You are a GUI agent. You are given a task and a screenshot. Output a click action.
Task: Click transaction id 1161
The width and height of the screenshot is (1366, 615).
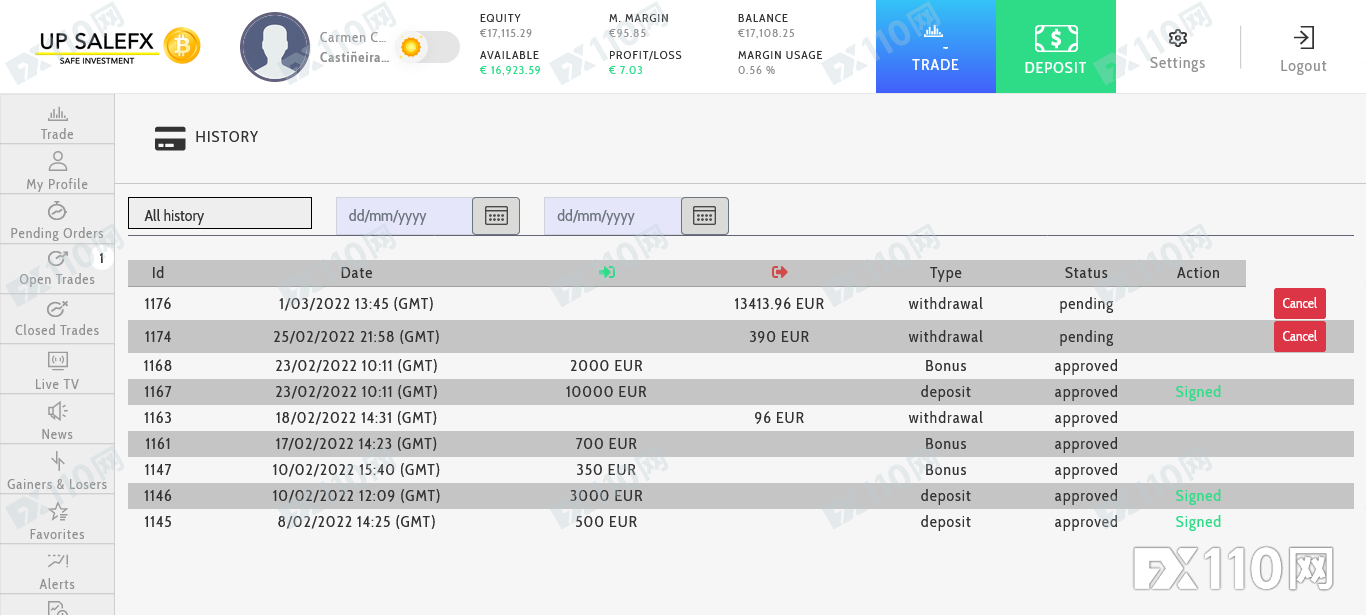158,444
